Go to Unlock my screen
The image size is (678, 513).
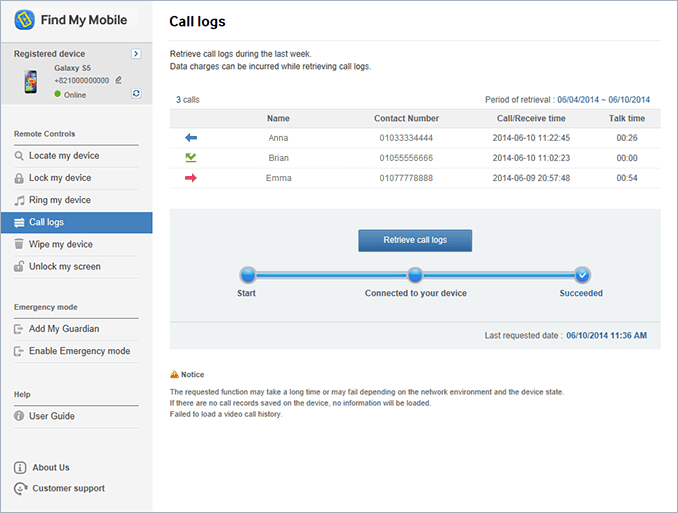click(64, 267)
